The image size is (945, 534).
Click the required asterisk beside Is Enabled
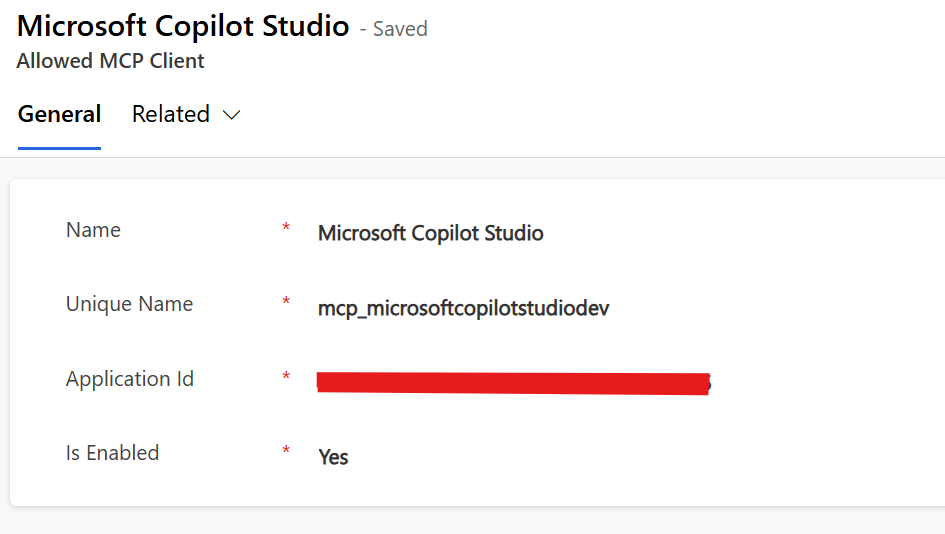coord(286,453)
